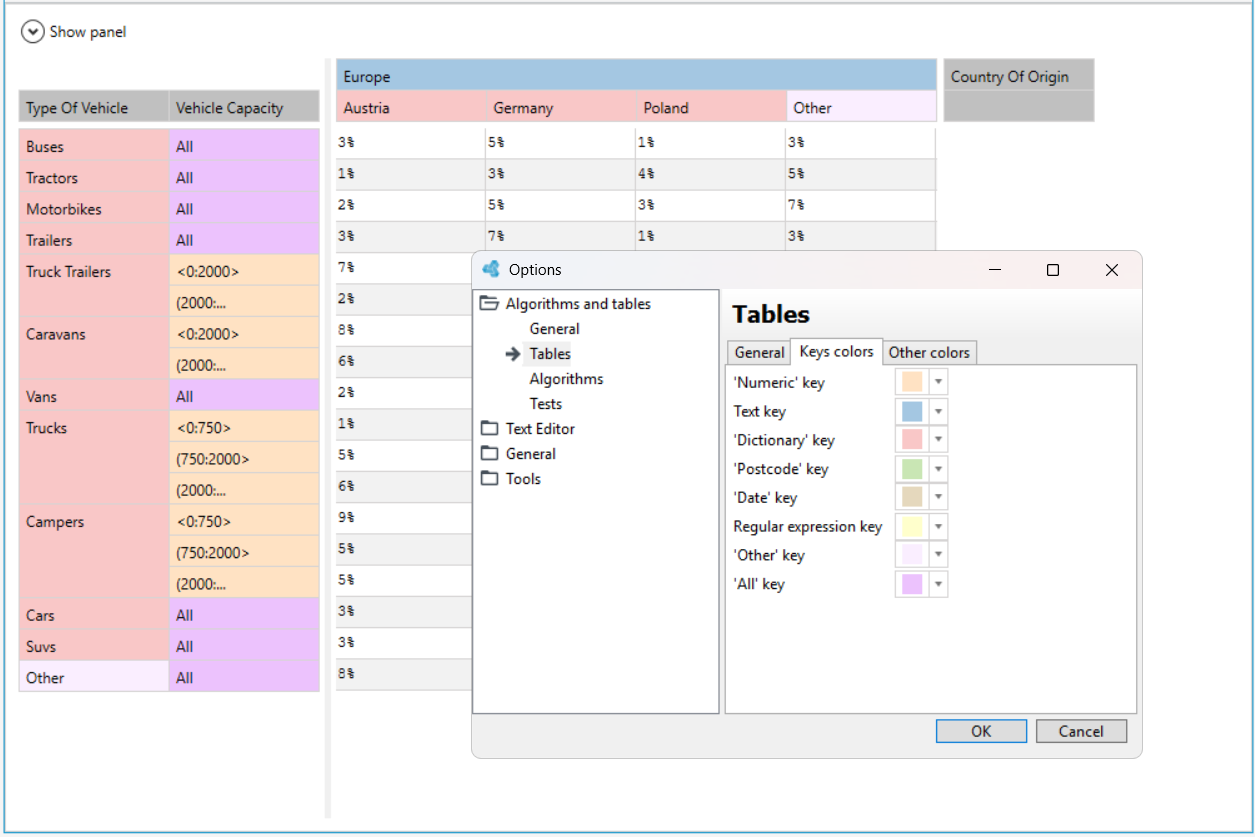Select the Suvs row label
This screenshot has width=1255, height=837.
[94, 646]
